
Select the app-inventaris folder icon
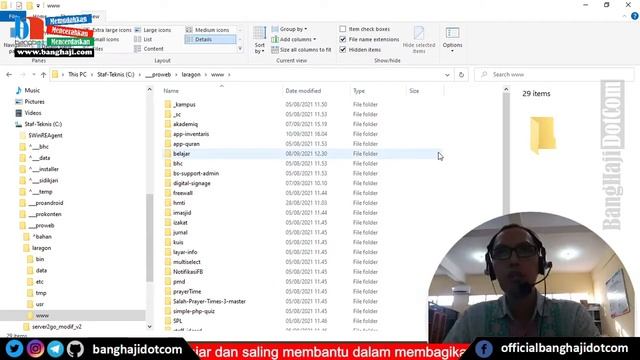point(168,134)
